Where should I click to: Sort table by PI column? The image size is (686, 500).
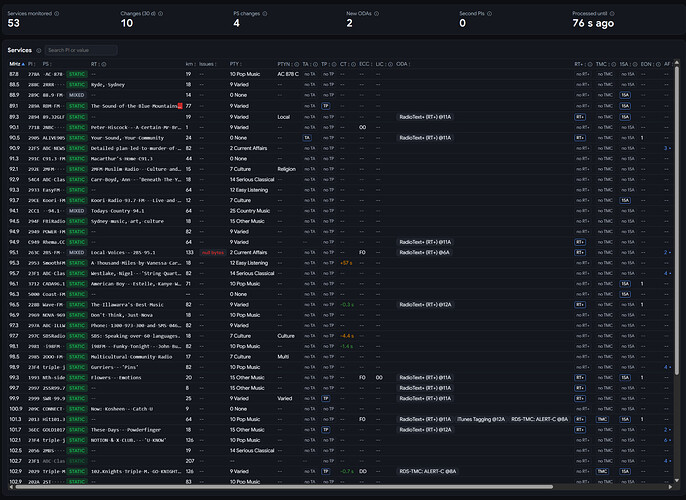pos(31,64)
